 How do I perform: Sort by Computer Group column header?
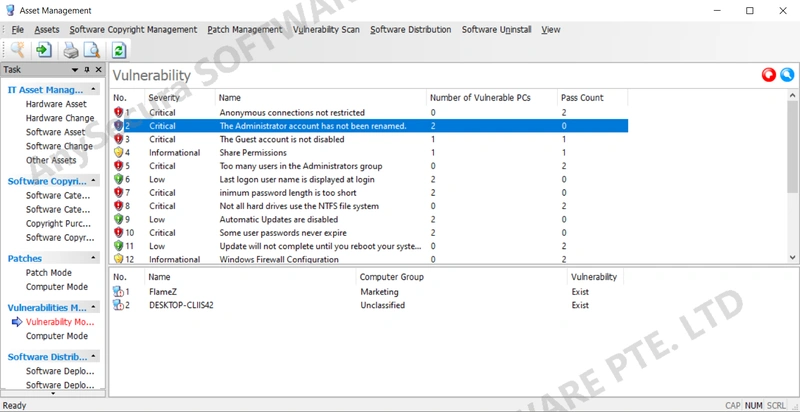point(461,277)
